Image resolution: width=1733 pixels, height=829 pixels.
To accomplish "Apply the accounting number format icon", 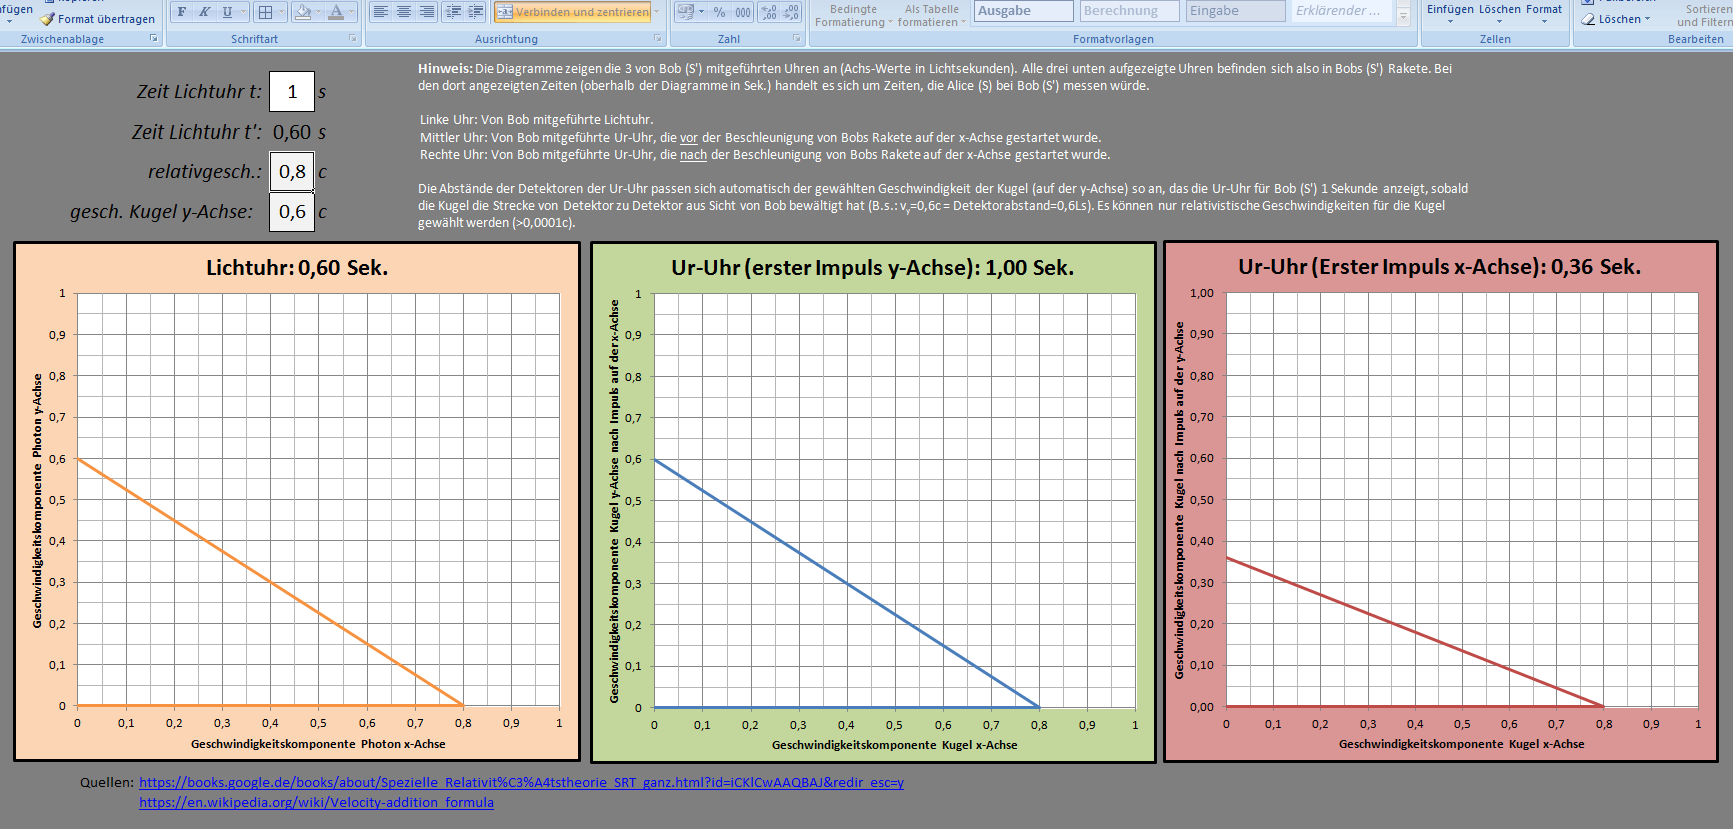I will click(685, 12).
